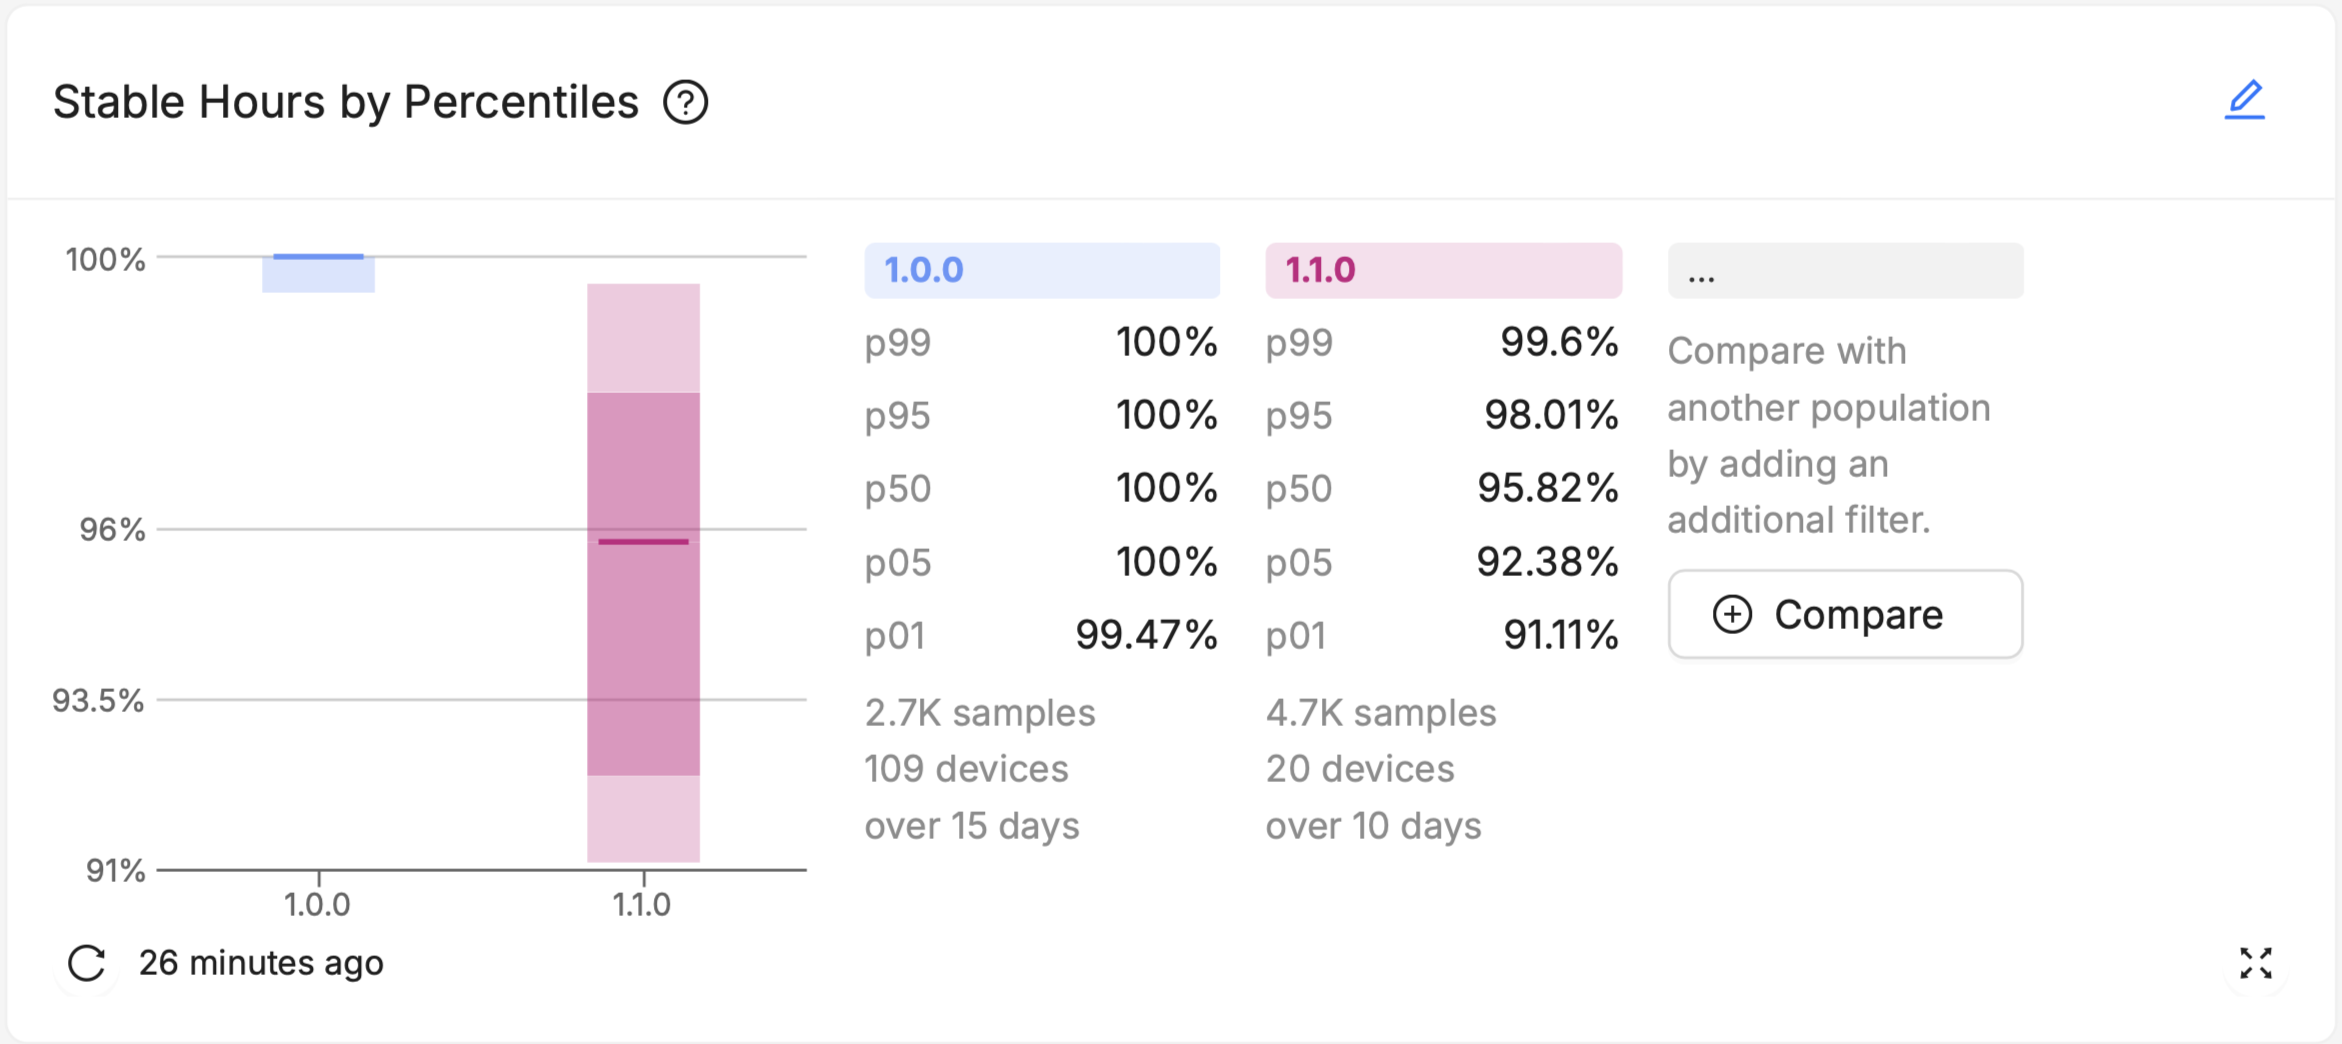Click the p01 value 99.47%
Viewport: 2342px width, 1044px height.
click(1146, 634)
